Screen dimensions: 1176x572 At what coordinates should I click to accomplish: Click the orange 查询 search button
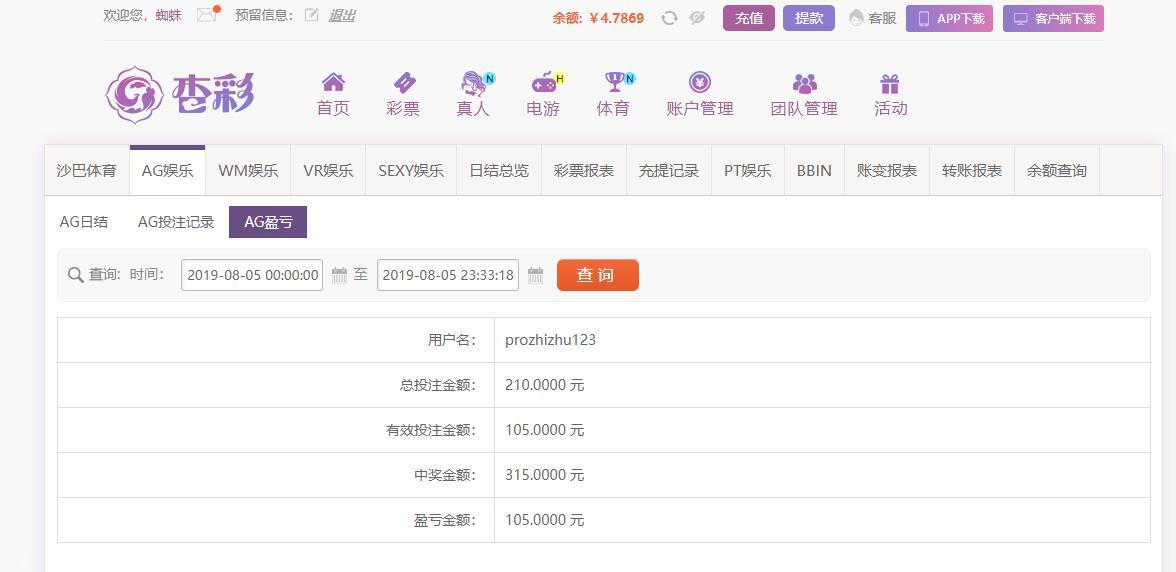pos(598,275)
